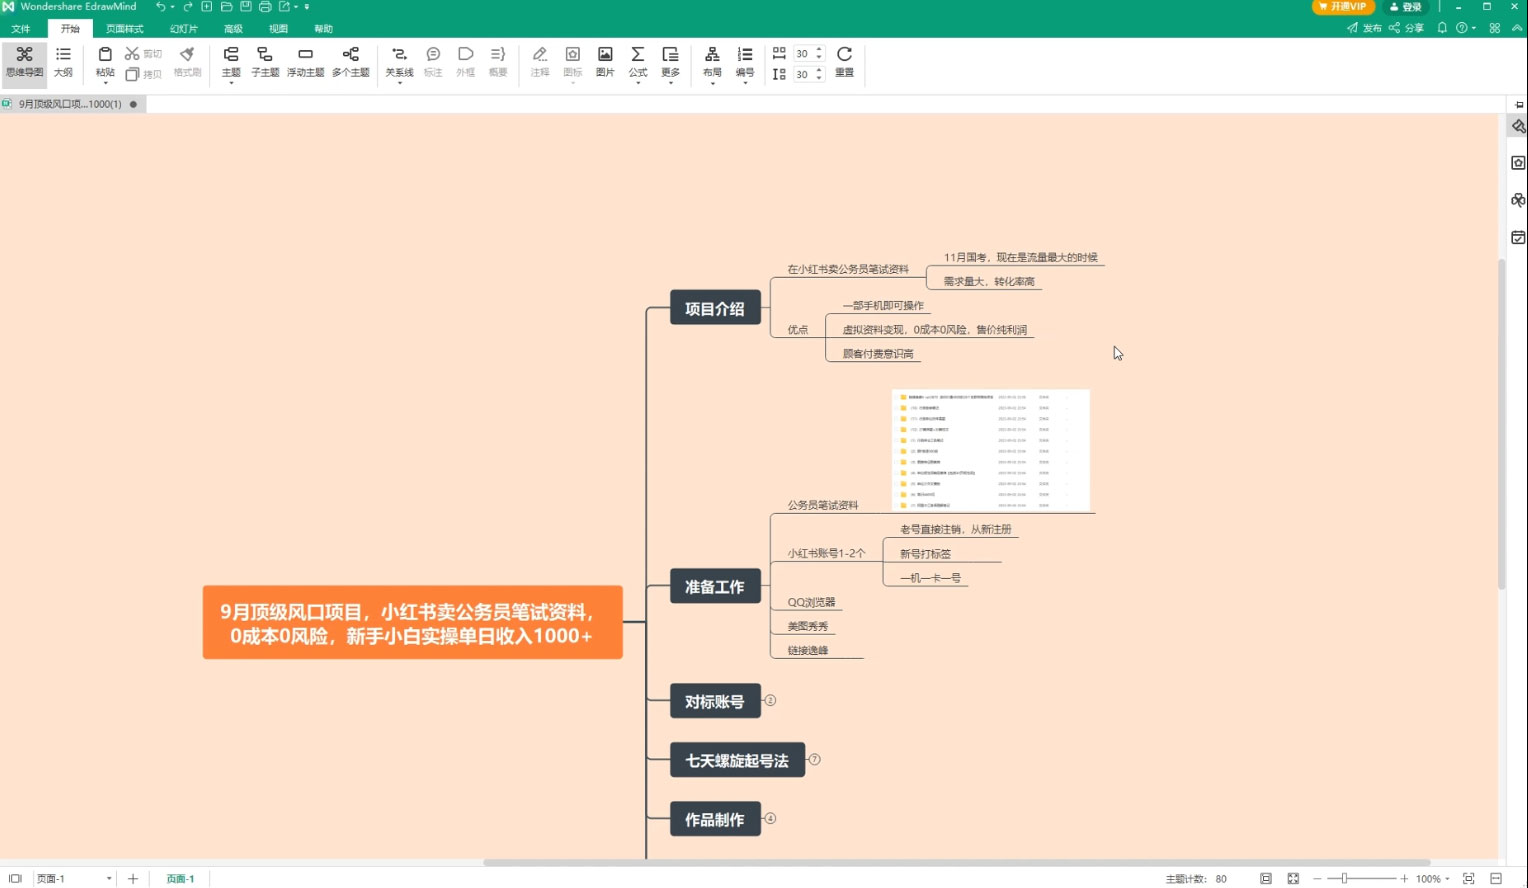Insert an image with the 图片 tool
1528x888 pixels.
point(604,62)
